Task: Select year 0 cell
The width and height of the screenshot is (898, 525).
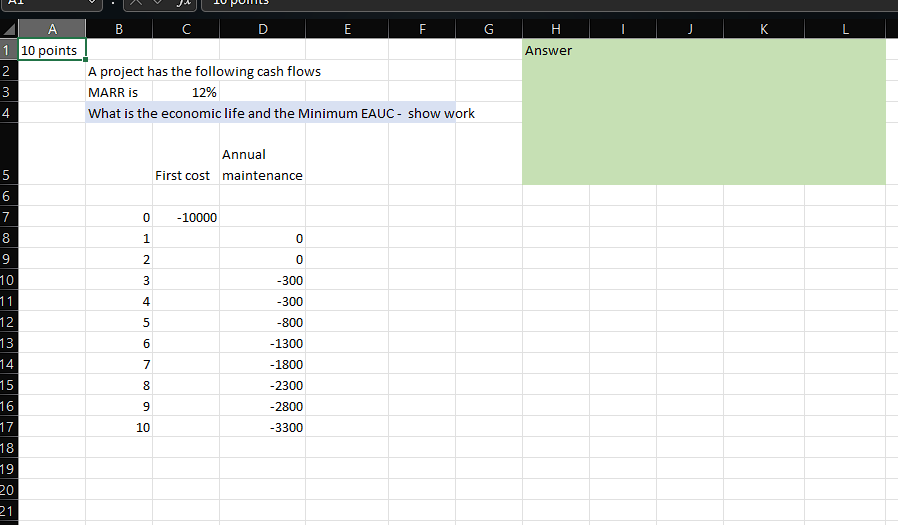Action: (119, 217)
